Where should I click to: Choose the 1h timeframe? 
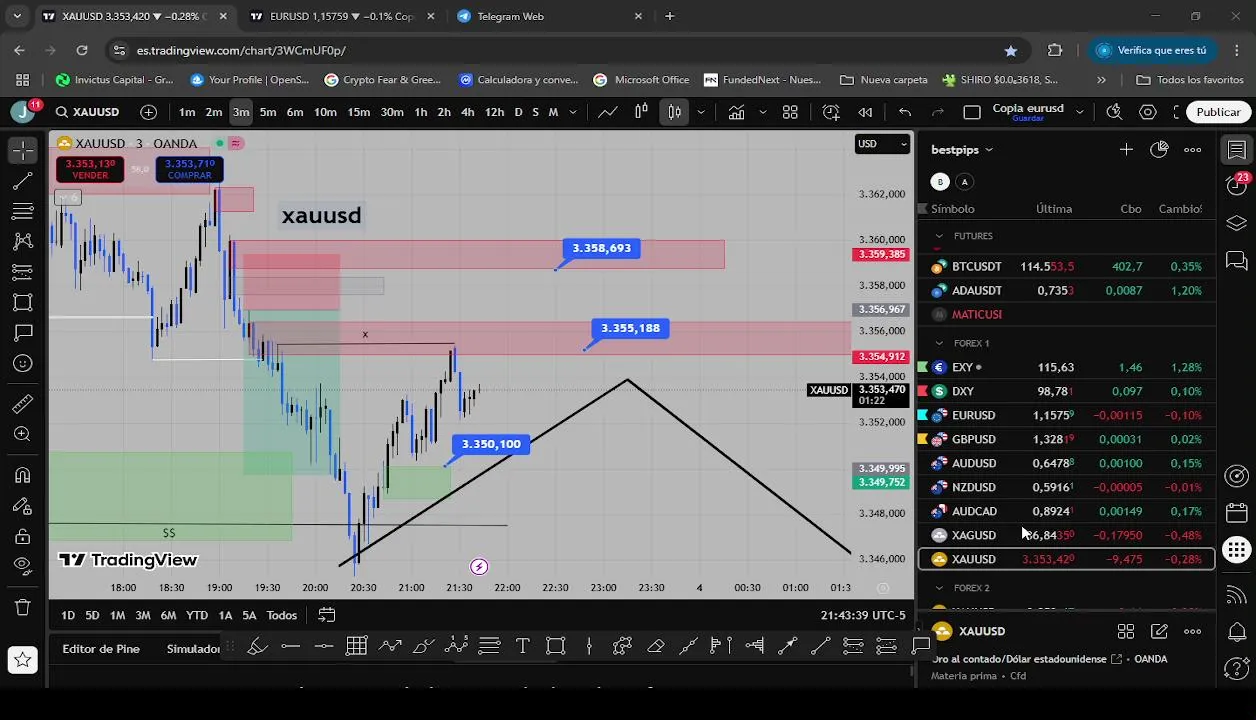[x=421, y=112]
